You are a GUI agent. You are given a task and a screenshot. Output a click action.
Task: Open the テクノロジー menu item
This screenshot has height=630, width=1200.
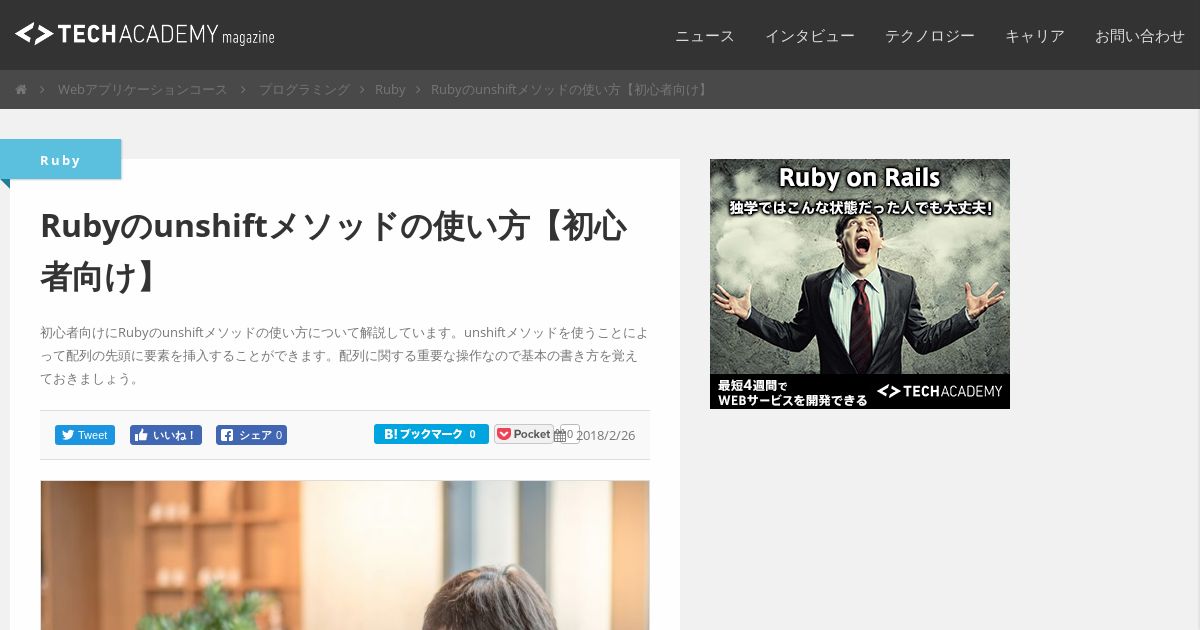930,36
